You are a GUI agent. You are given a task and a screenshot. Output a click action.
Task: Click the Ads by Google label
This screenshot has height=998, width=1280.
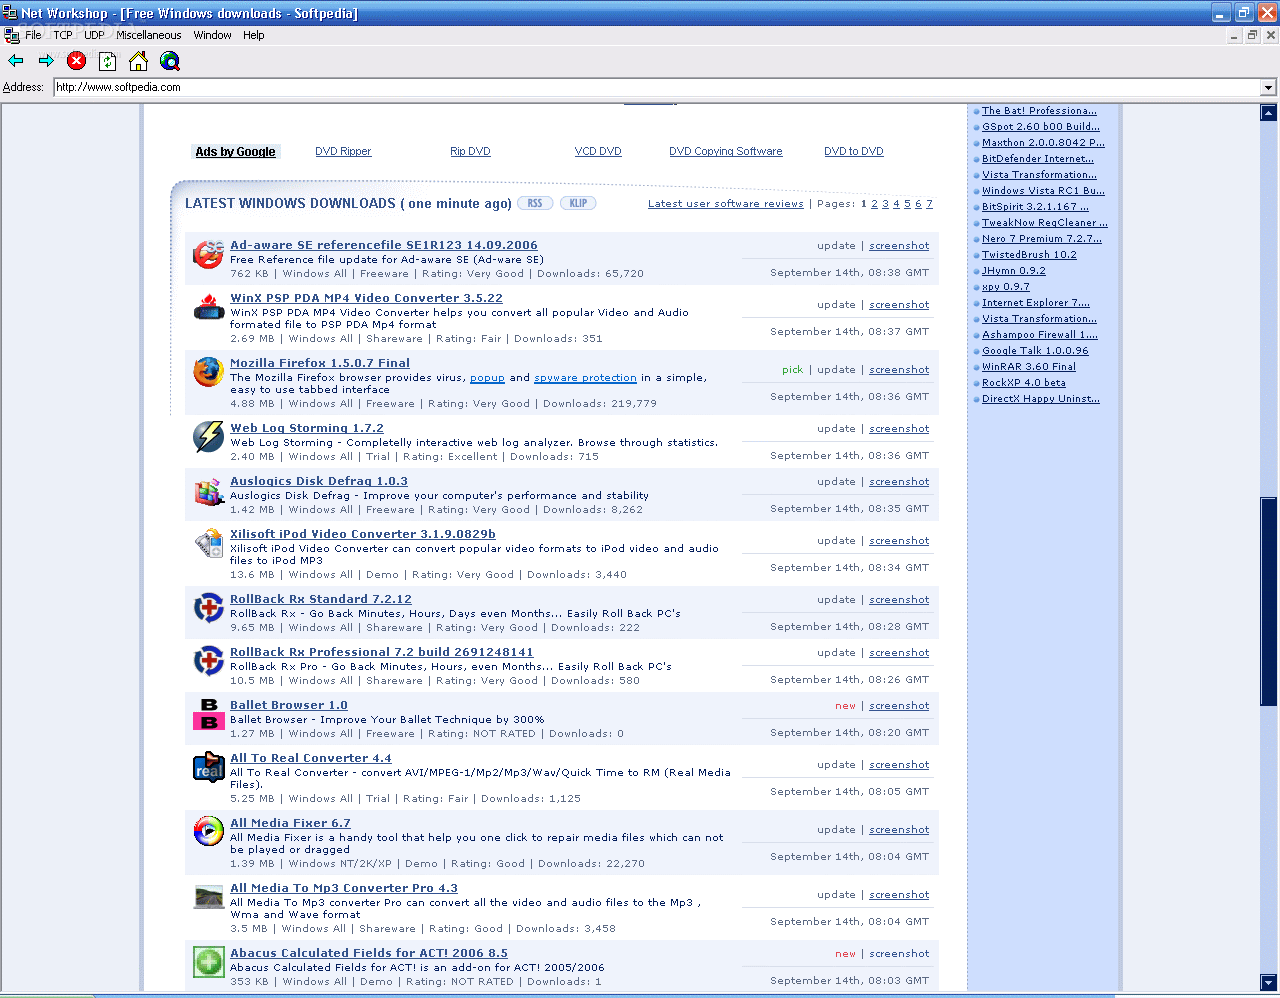point(236,152)
